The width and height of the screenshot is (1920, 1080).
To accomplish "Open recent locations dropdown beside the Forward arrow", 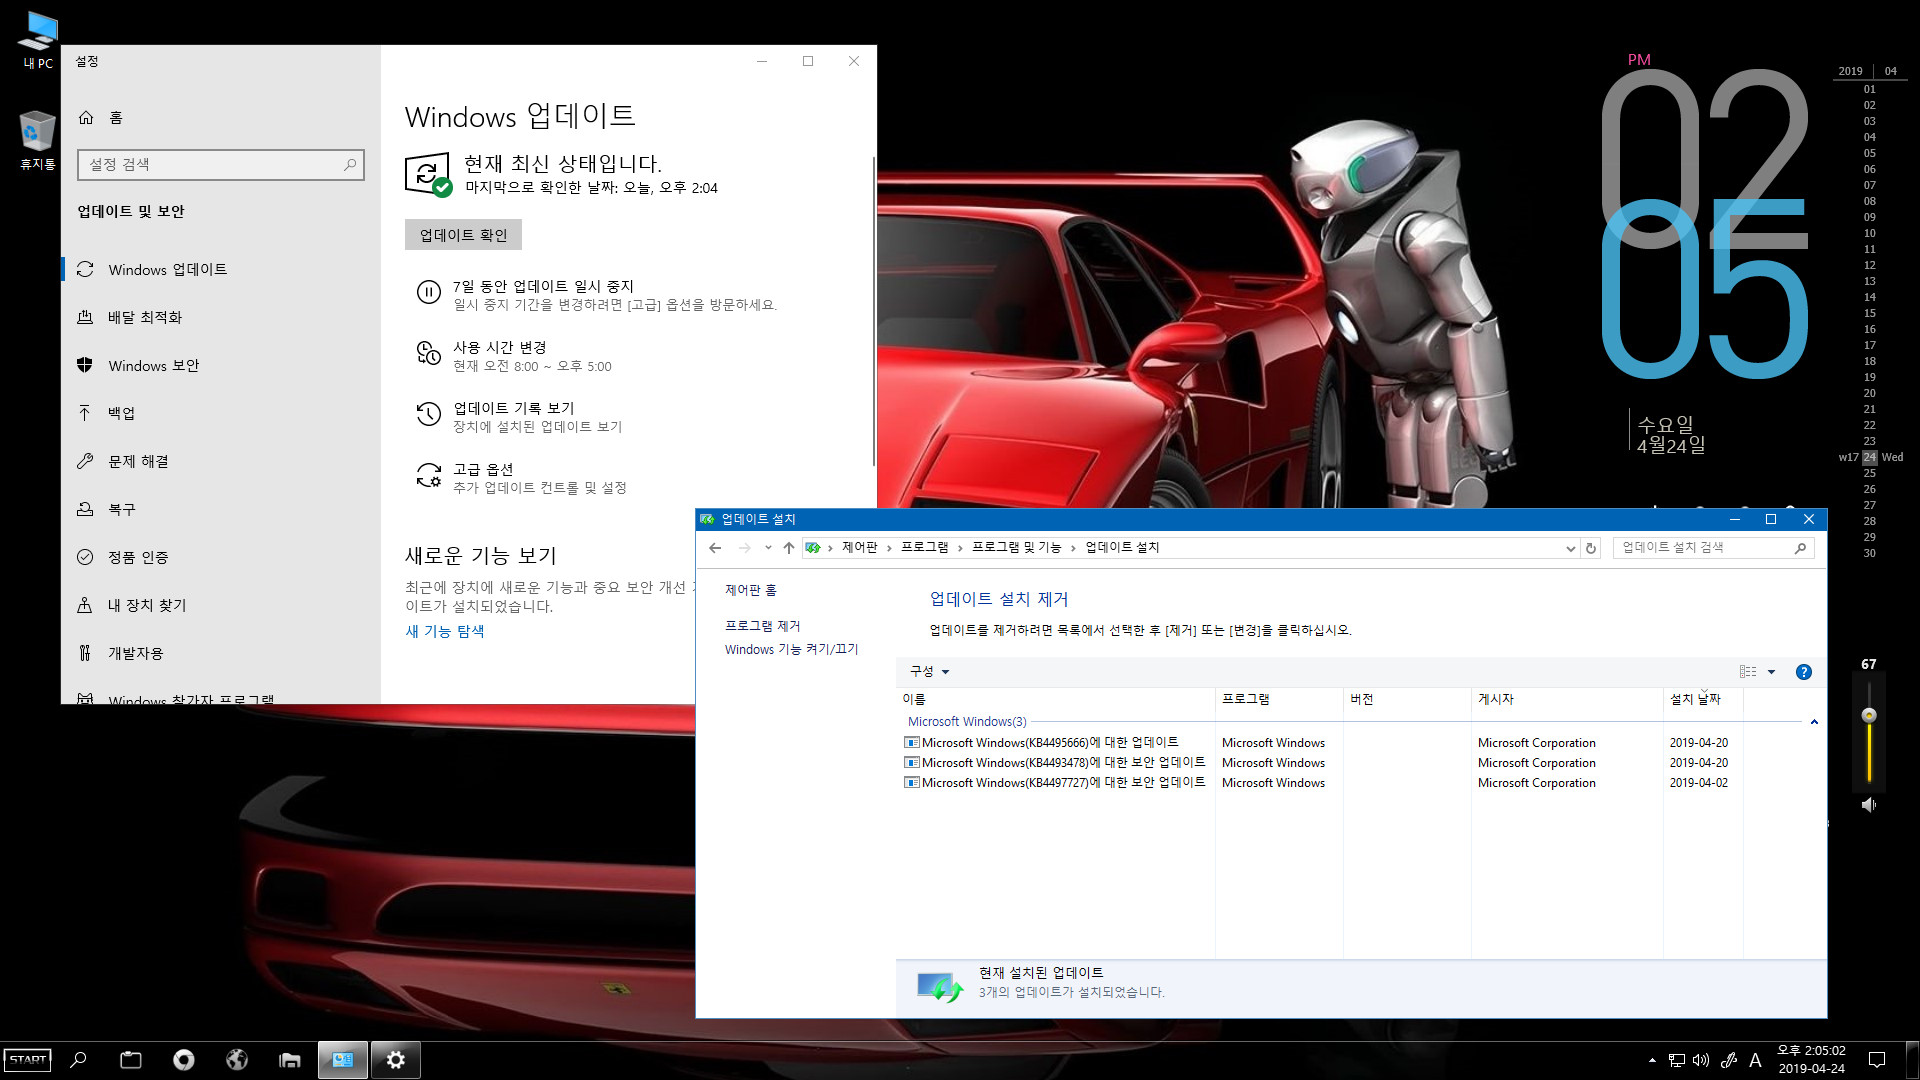I will click(767, 547).
